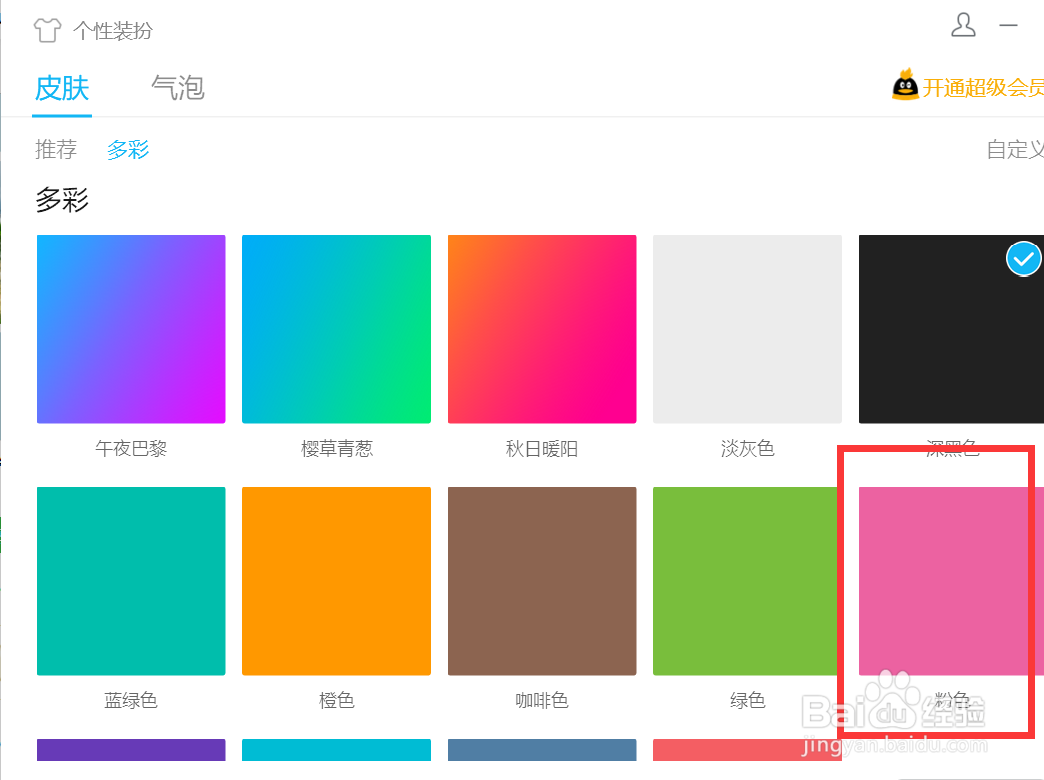This screenshot has height=780, width=1044.
Task: Open 开通超级会员 link
Action: point(983,87)
